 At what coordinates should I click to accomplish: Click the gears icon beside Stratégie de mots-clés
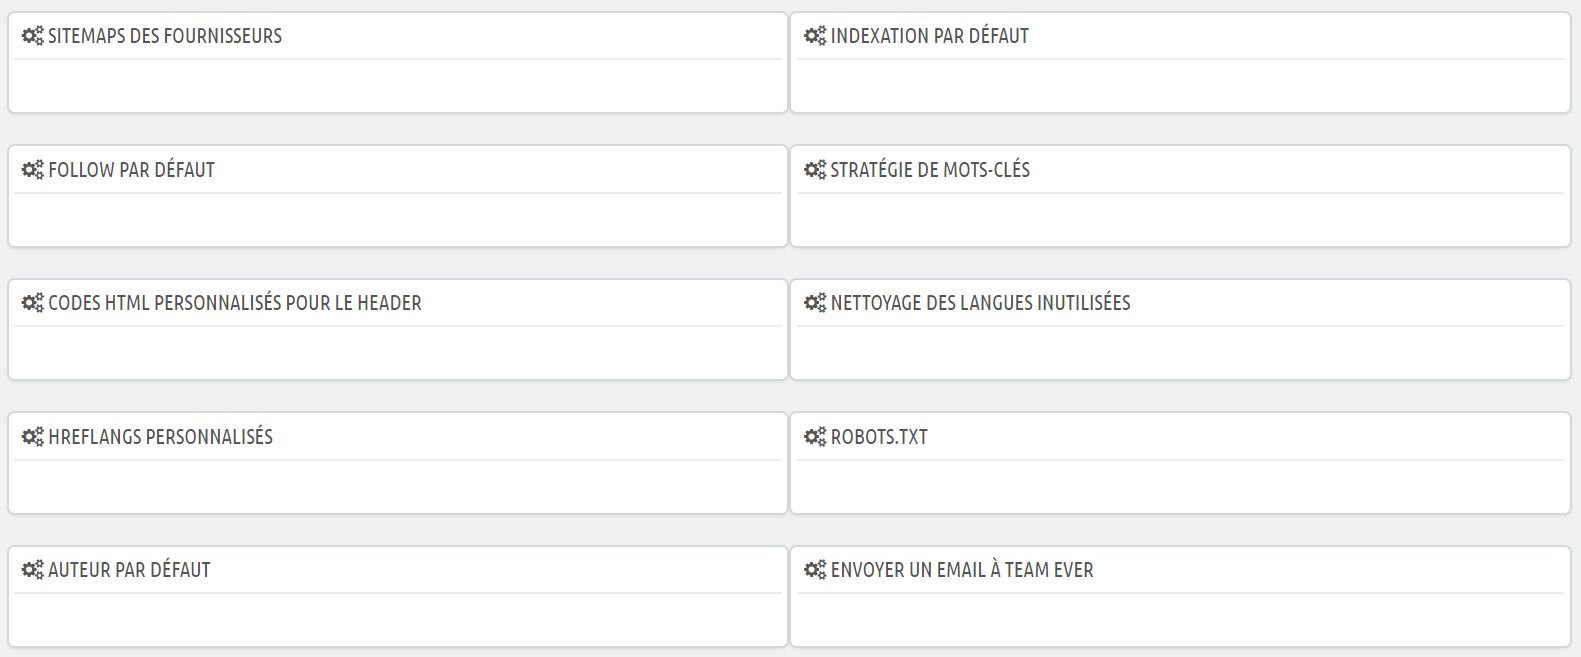click(815, 170)
